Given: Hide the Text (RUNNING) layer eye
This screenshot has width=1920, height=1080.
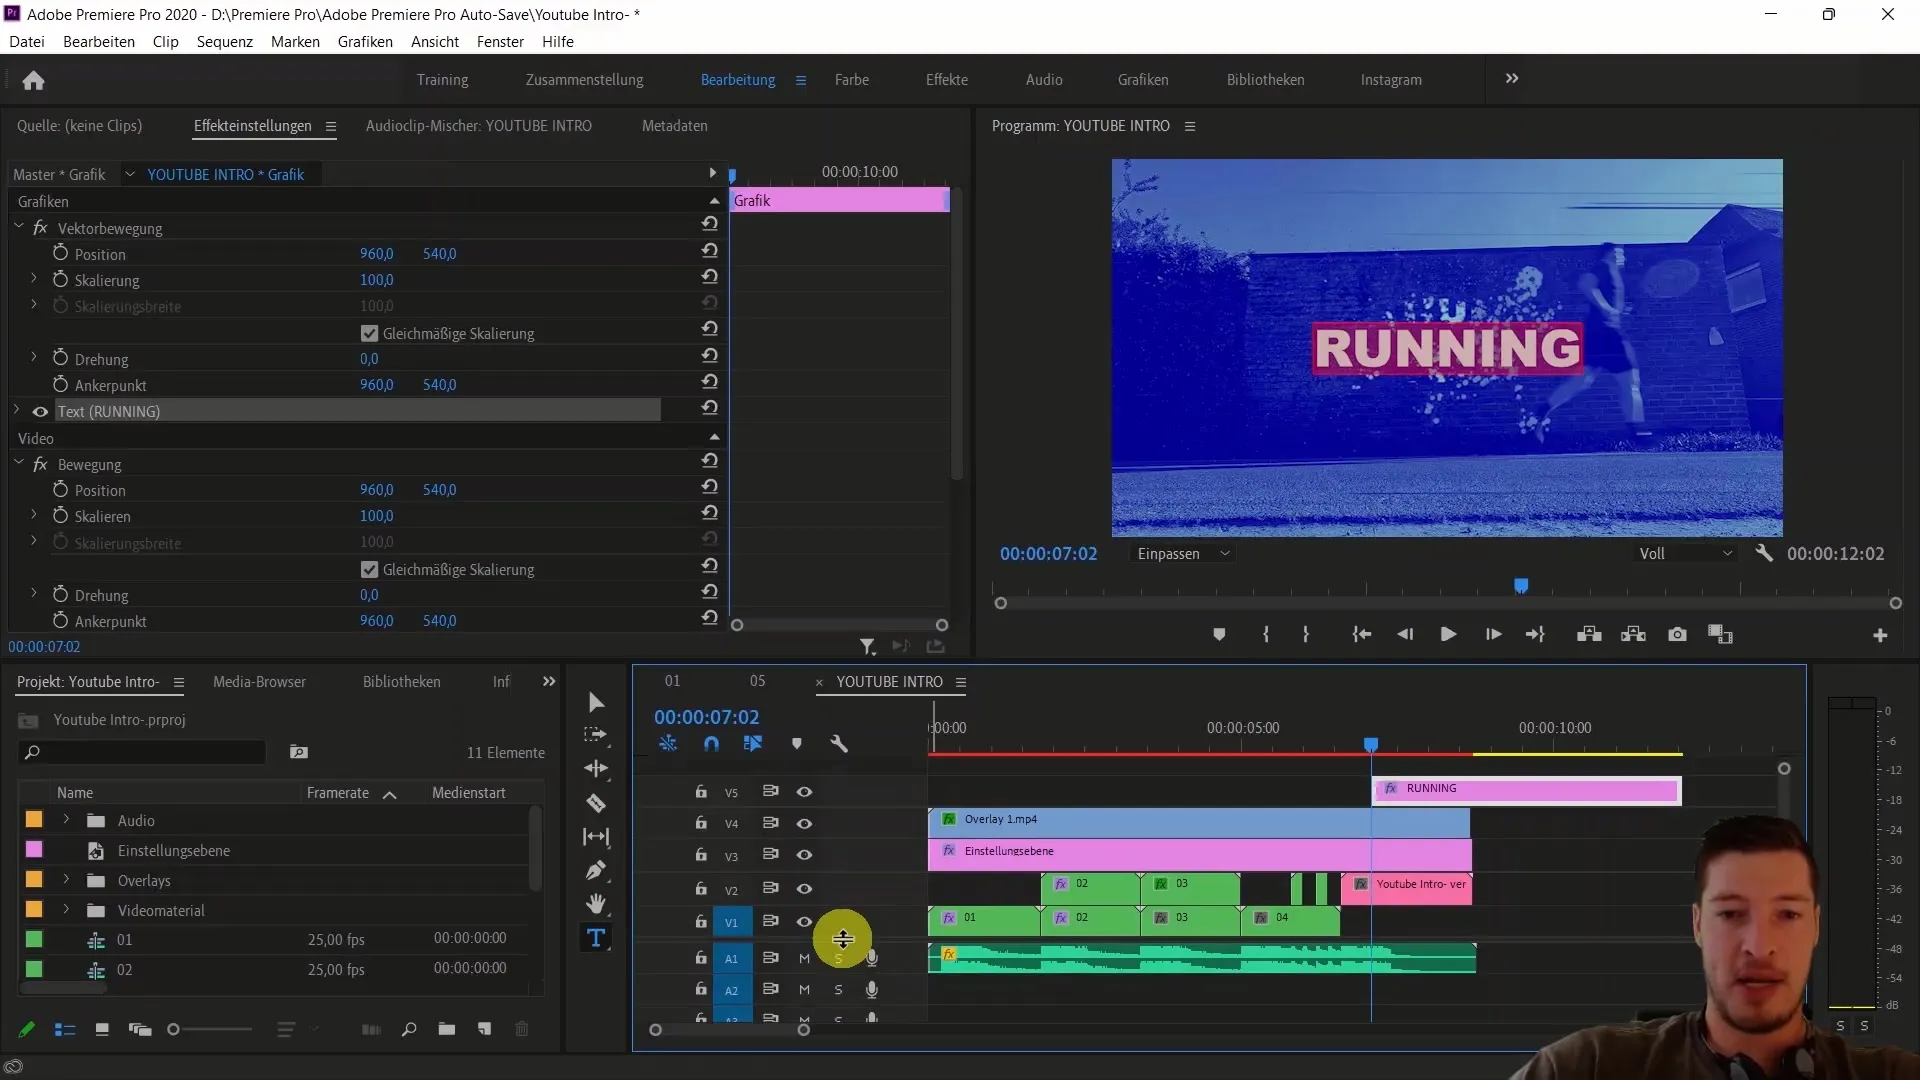Looking at the screenshot, I should [x=40, y=411].
